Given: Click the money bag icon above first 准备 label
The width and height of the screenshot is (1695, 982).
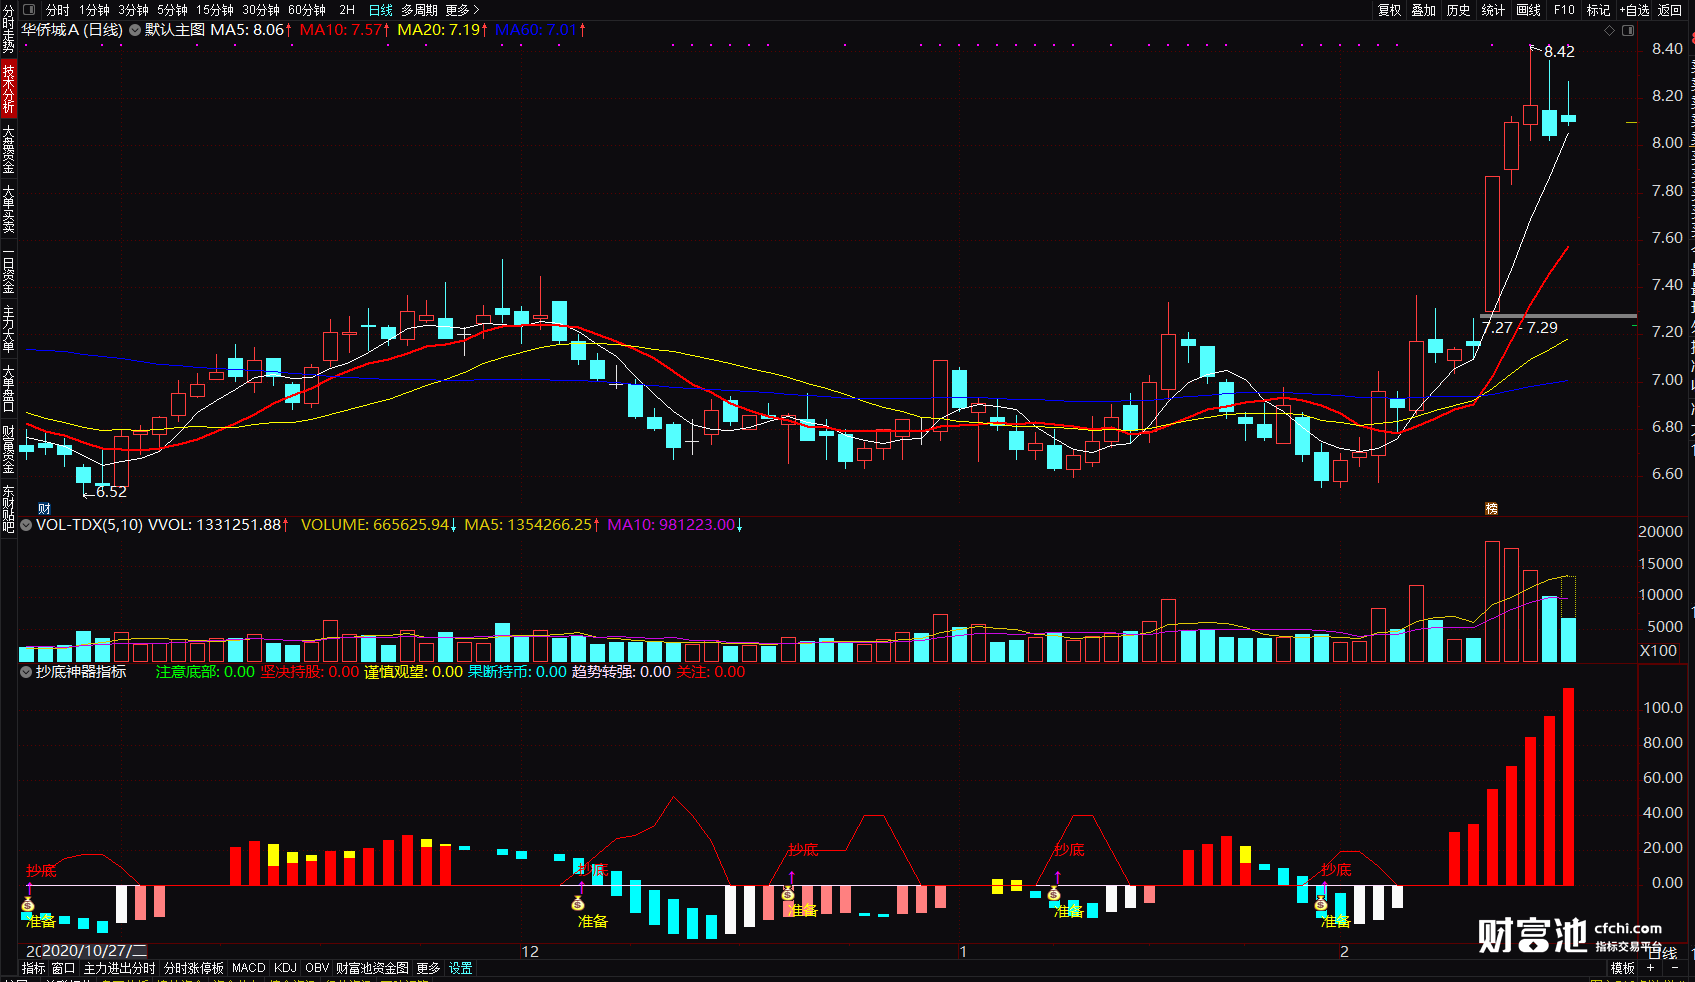Looking at the screenshot, I should click(x=28, y=905).
